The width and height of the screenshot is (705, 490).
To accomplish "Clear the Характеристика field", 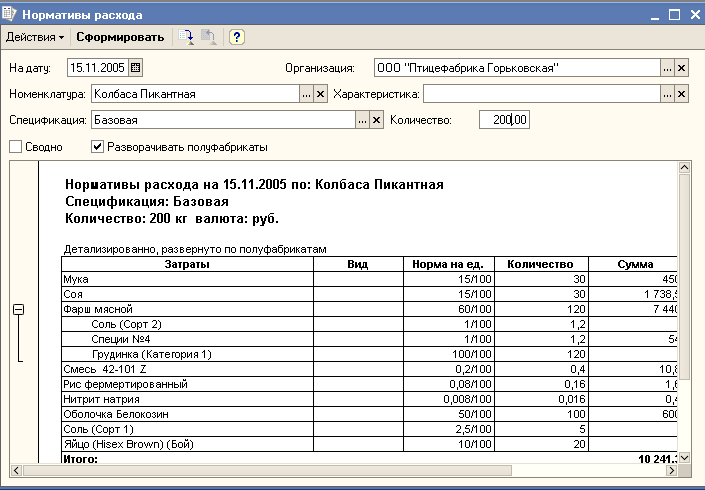I will [x=682, y=94].
